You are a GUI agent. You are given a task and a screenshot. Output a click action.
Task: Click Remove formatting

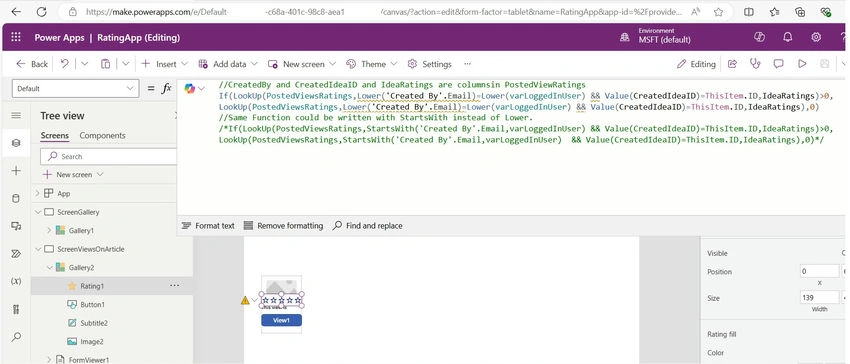click(283, 226)
